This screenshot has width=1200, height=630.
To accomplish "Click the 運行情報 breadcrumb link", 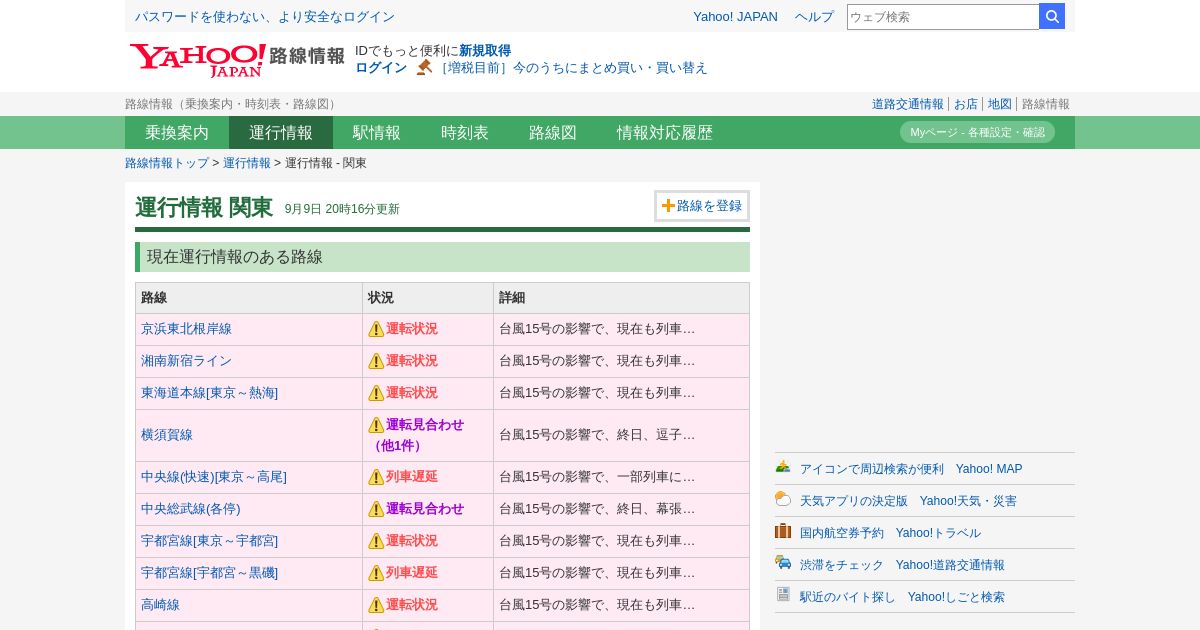I will tap(247, 163).
